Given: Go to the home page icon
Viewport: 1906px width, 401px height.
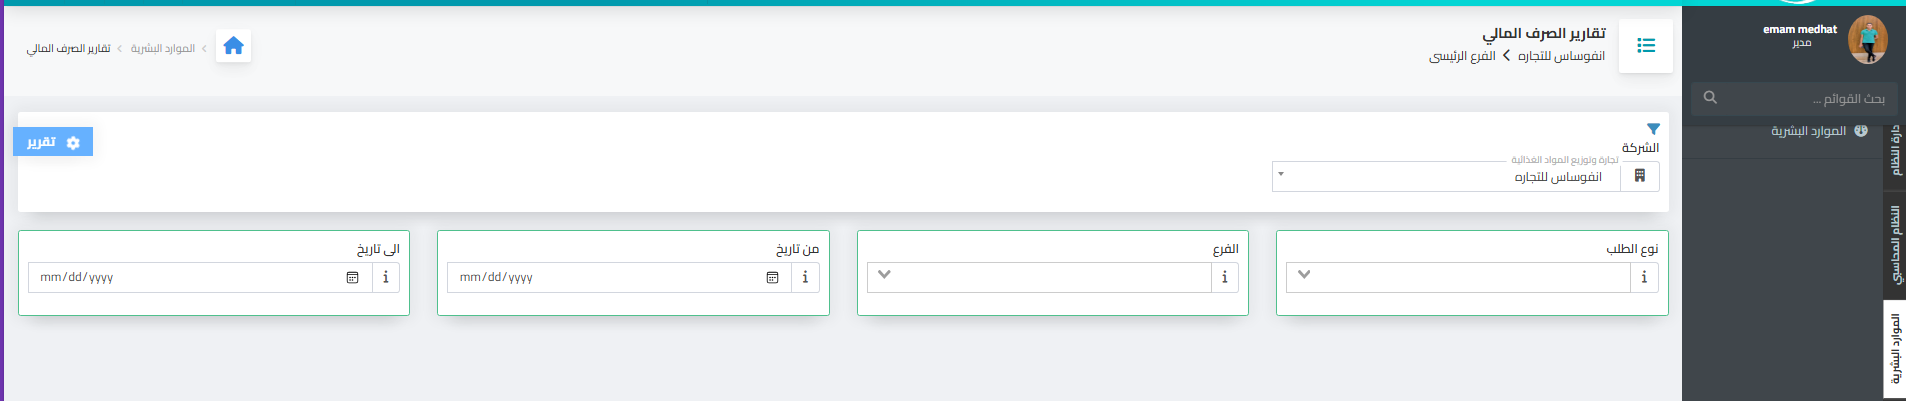Looking at the screenshot, I should tap(233, 46).
